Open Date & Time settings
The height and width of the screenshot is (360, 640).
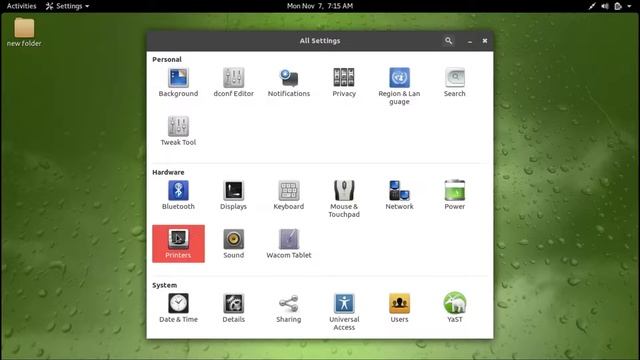178,308
